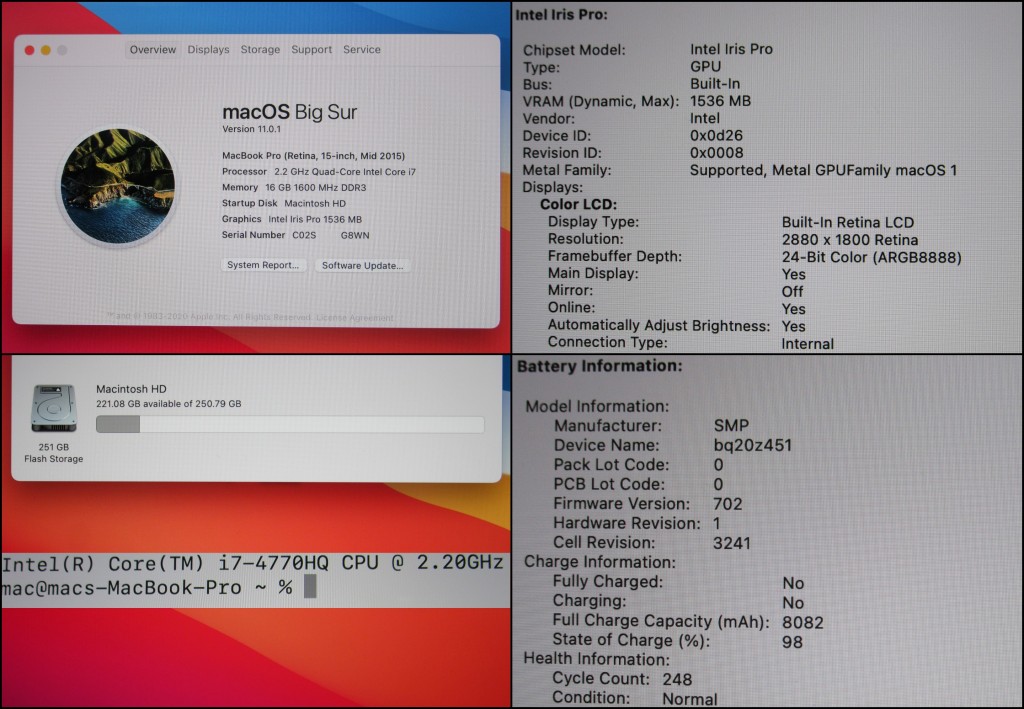Open the Support tab

tap(312, 50)
